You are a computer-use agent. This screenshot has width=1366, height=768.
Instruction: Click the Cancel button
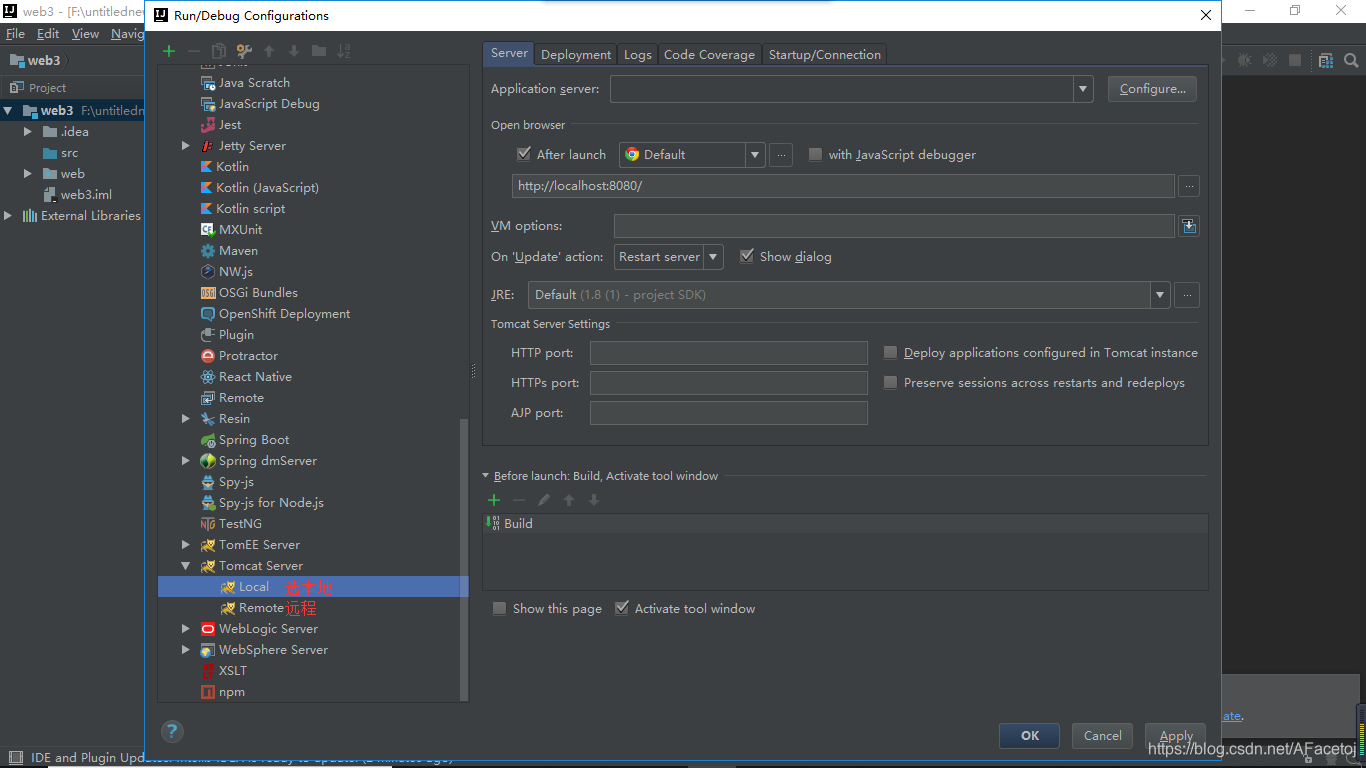tap(1103, 735)
